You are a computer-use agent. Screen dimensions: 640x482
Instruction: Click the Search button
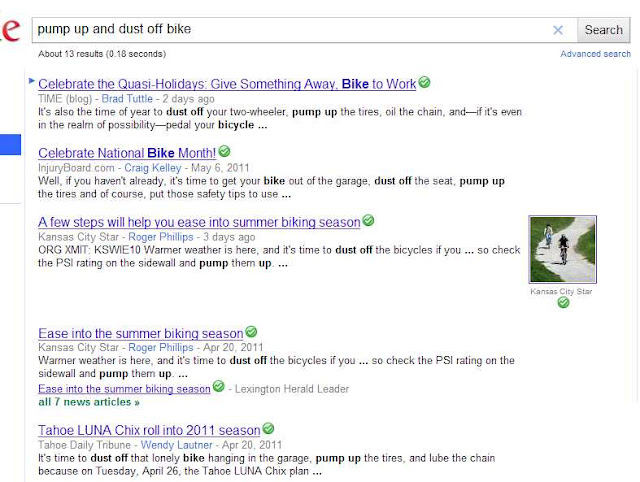coord(603,30)
